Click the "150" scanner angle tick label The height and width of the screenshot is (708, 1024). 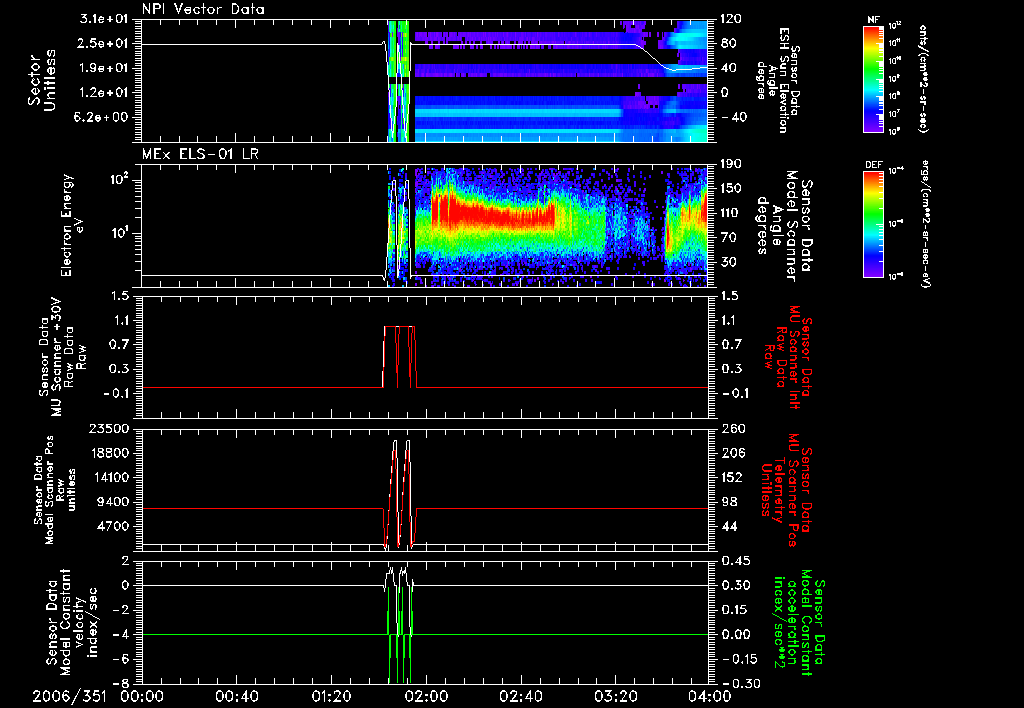pyautogui.click(x=732, y=188)
